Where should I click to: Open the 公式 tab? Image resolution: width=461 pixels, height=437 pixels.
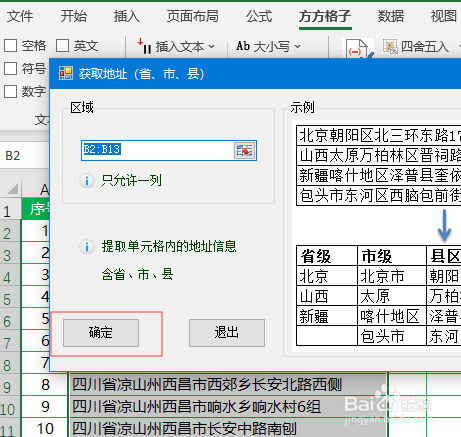point(259,16)
